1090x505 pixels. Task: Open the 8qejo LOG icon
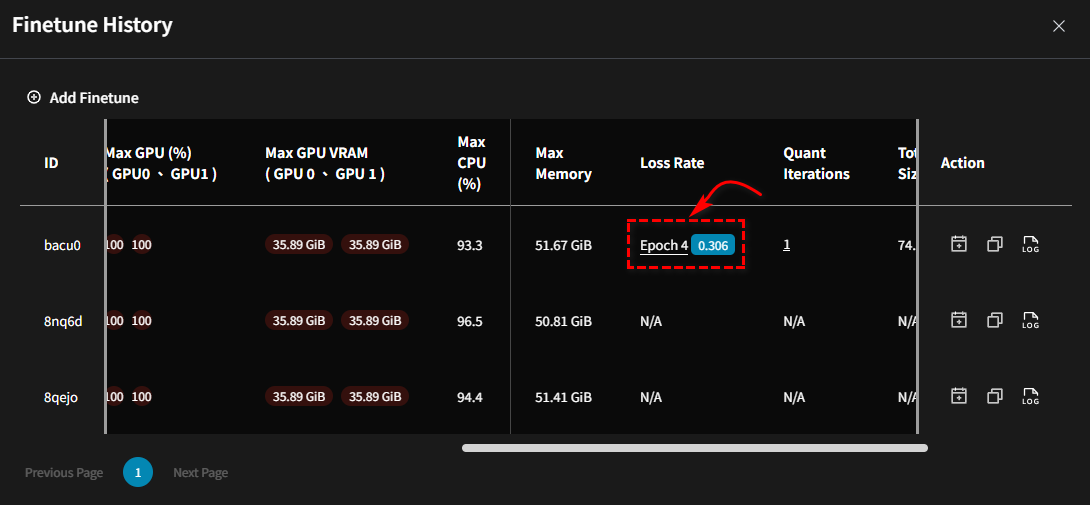point(1031,396)
